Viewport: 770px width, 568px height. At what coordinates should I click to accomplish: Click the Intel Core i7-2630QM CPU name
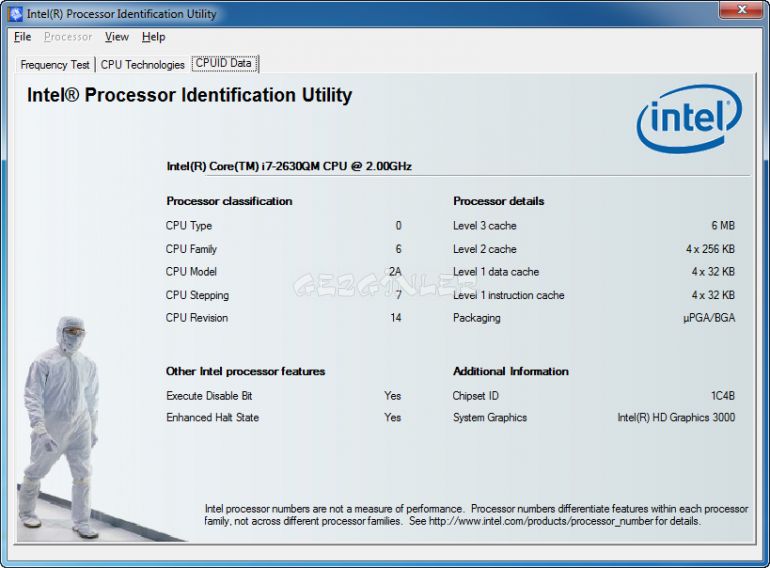(x=289, y=166)
